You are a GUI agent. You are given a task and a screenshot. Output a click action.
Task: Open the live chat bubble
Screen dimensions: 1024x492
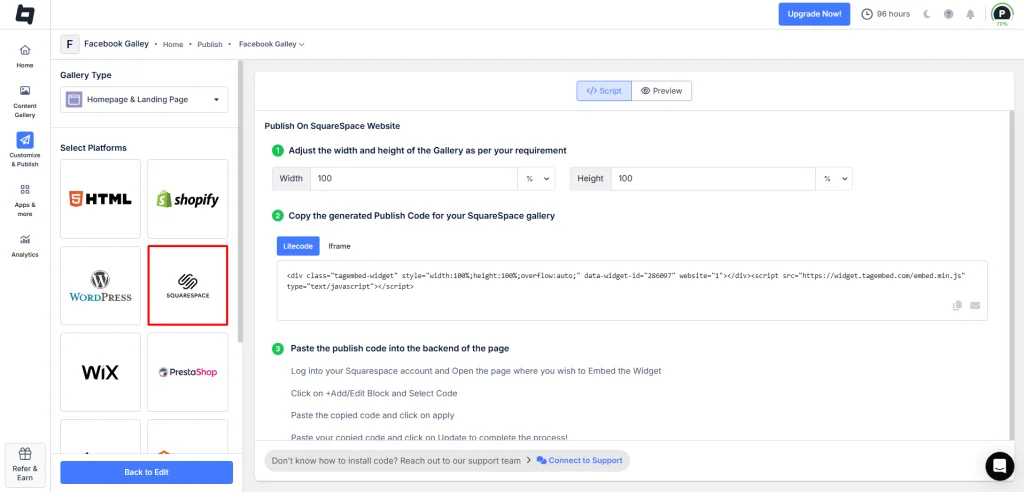tap(999, 466)
